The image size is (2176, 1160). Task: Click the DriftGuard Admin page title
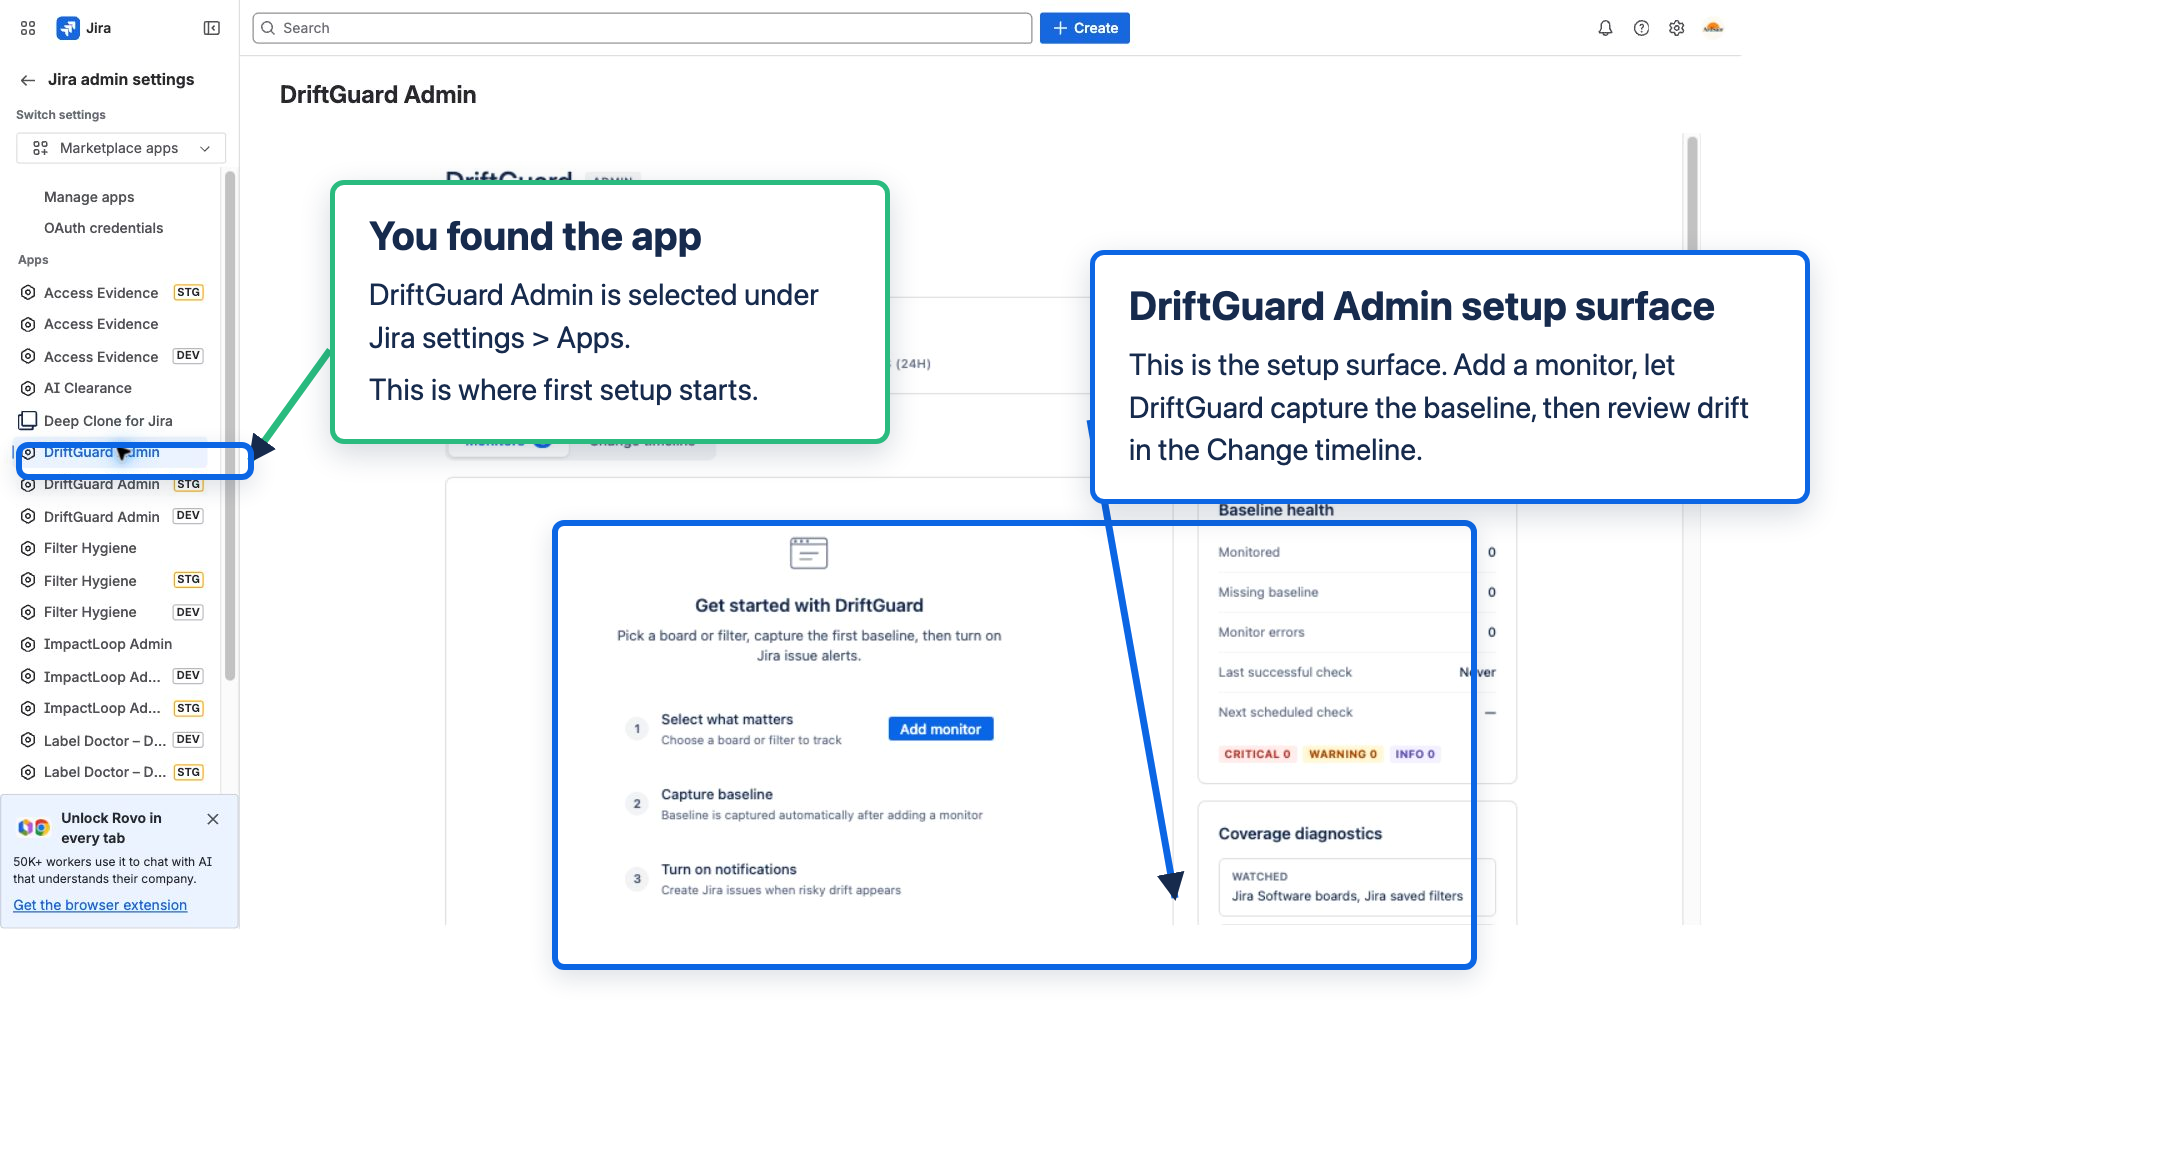[x=378, y=95]
